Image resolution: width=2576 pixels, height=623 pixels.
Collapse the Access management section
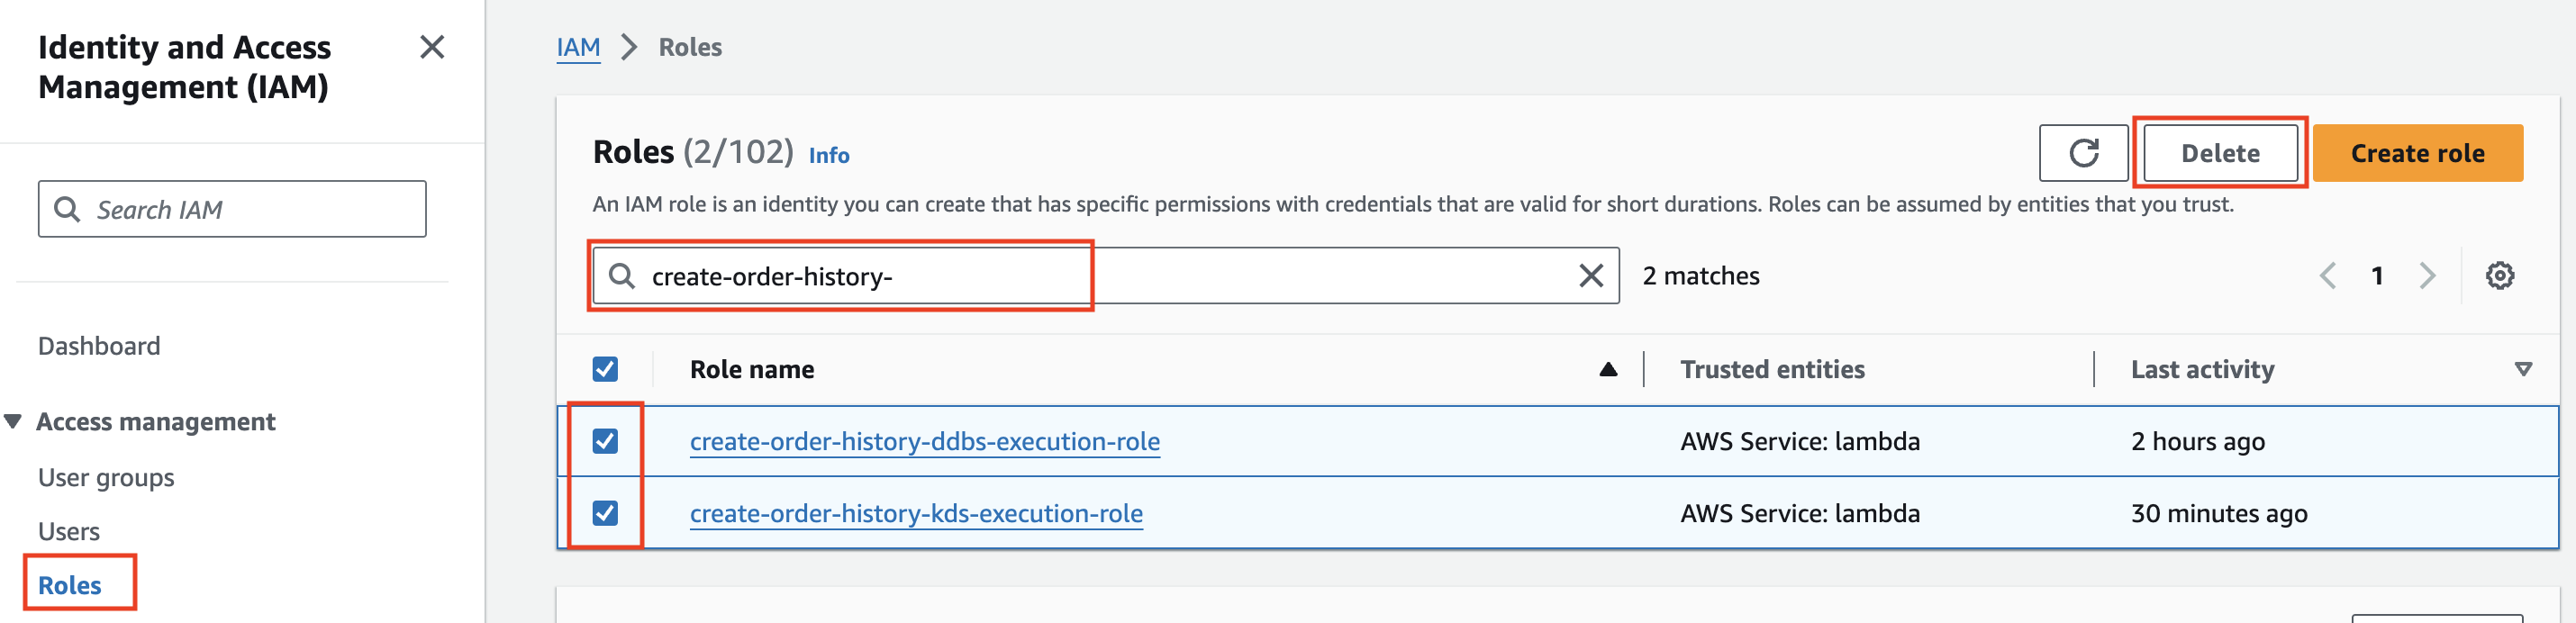coord(13,421)
